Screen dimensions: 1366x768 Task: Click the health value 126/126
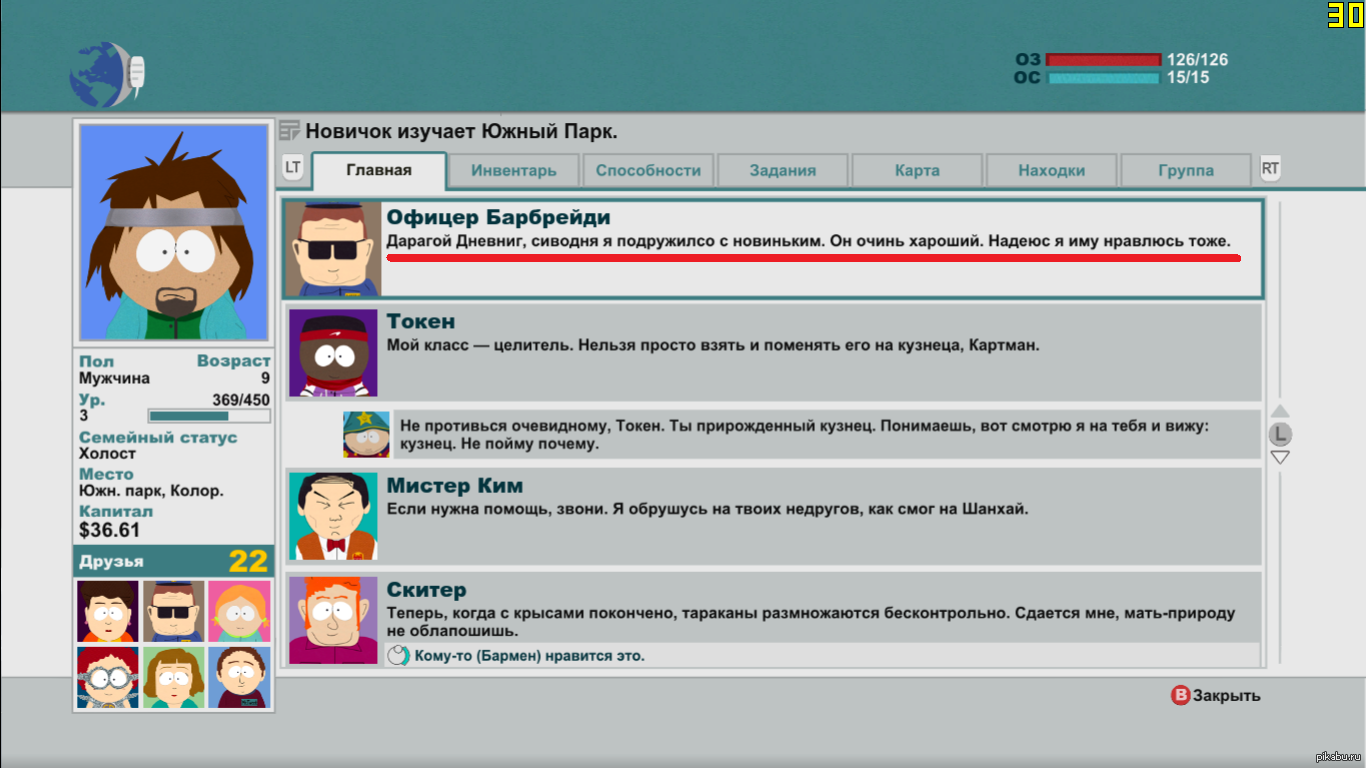(x=1198, y=59)
